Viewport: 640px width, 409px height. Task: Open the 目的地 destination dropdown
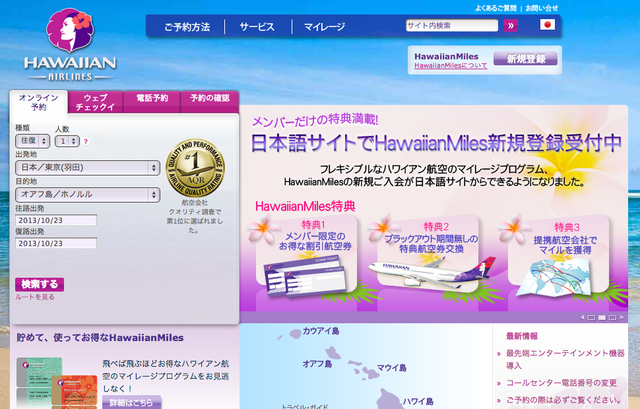pyautogui.click(x=87, y=195)
